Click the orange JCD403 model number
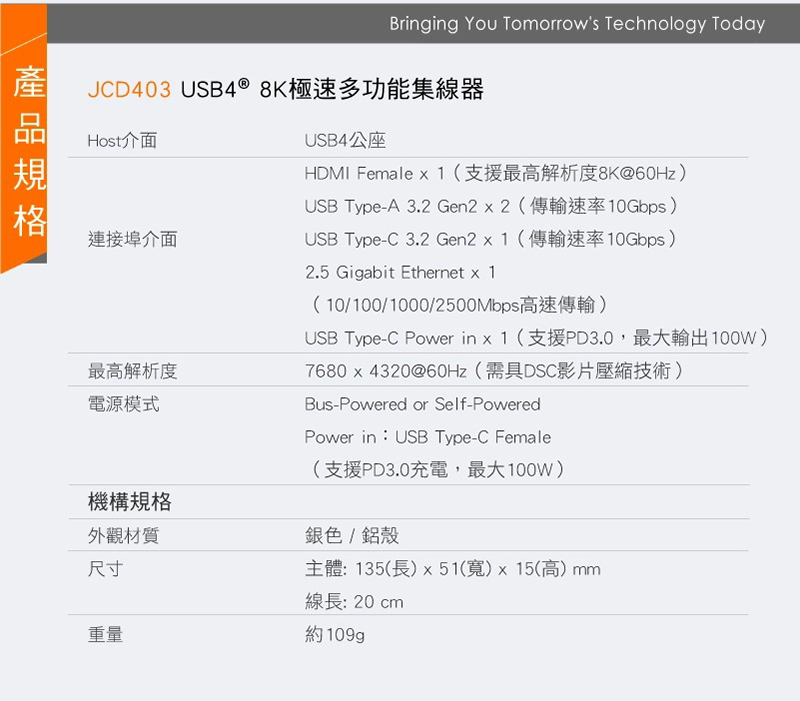This screenshot has height=701, width=800. [129, 90]
